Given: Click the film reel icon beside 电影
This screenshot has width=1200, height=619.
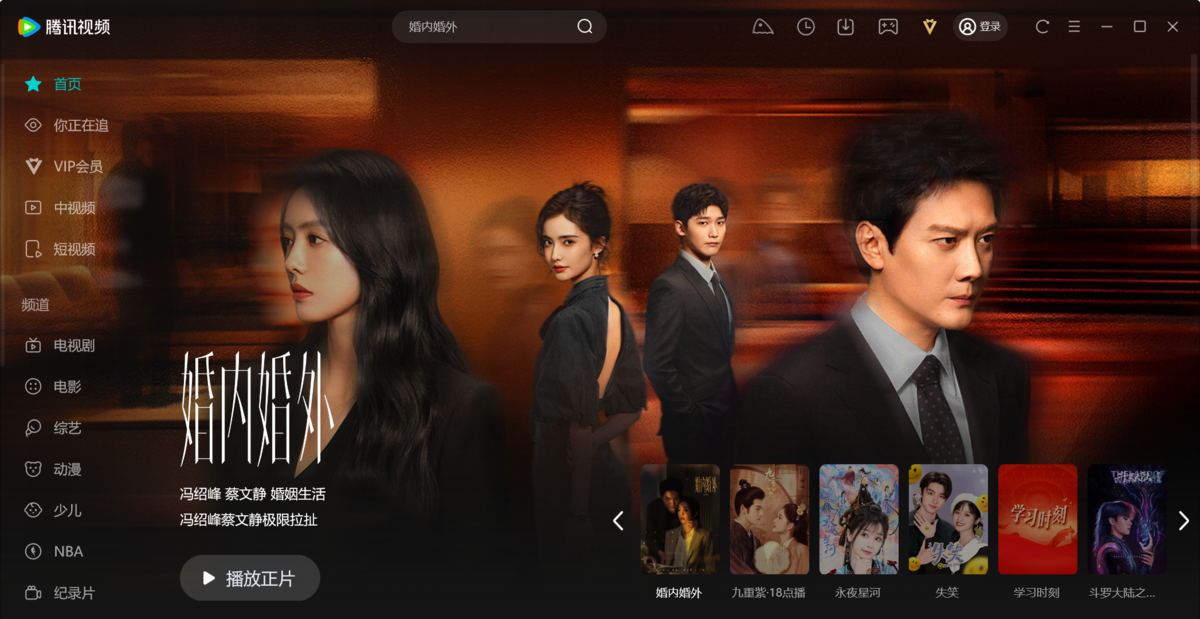Looking at the screenshot, I should coord(33,386).
